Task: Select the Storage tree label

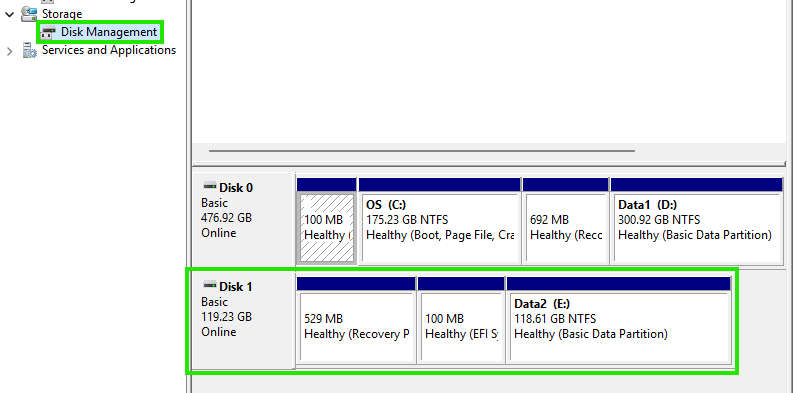Action: click(62, 14)
